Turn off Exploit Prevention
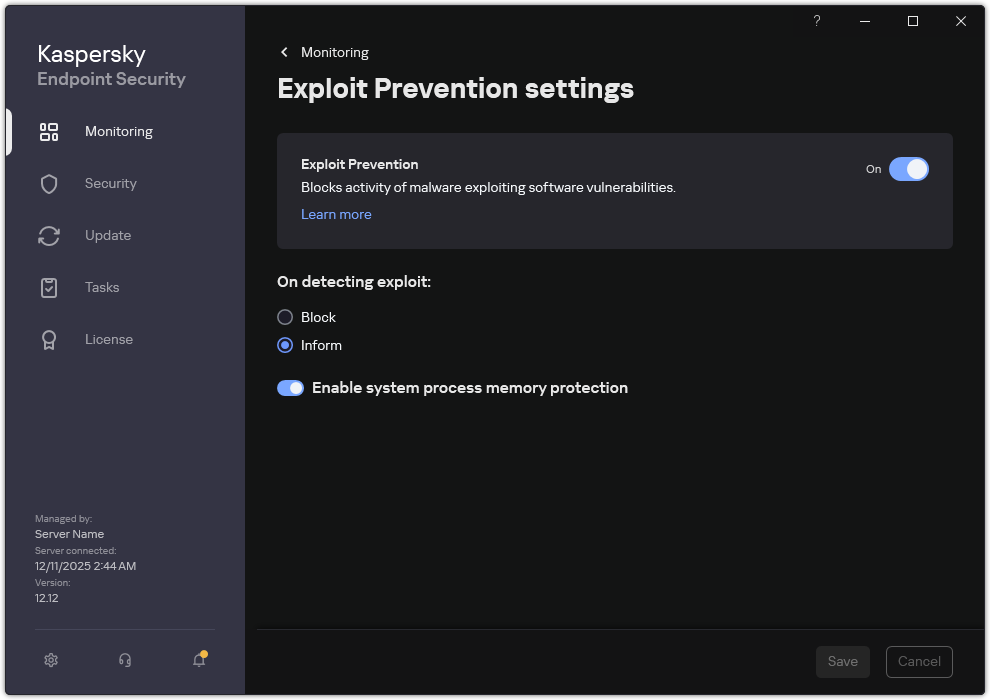This screenshot has height=700, width=990. point(909,169)
